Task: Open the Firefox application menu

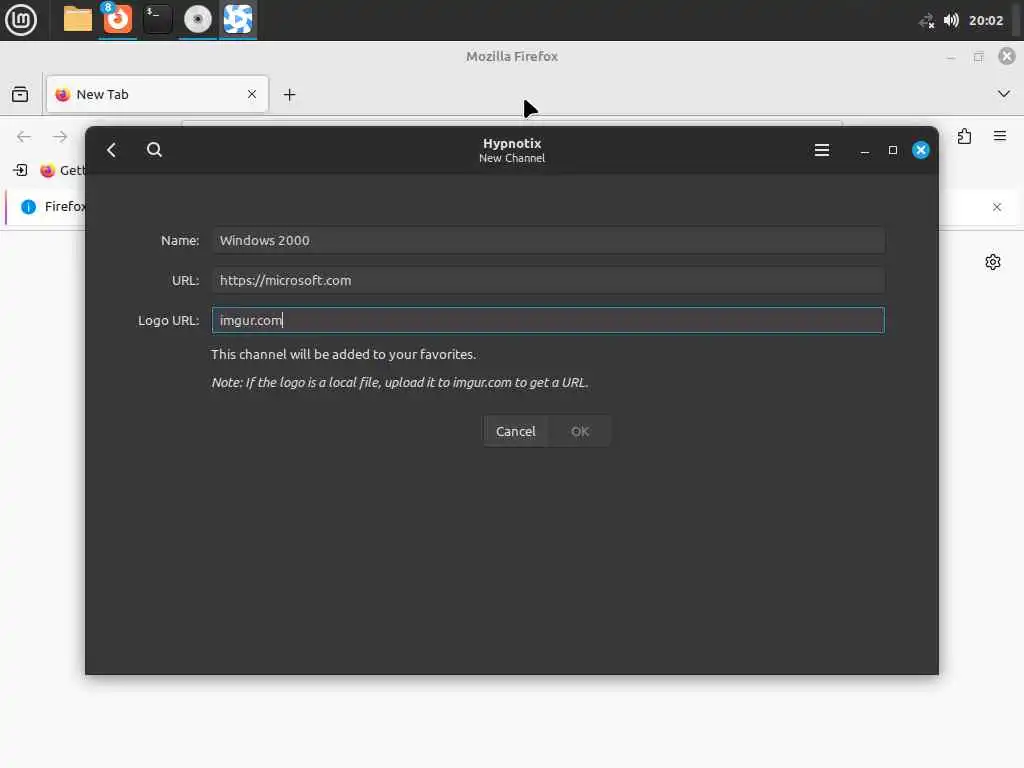Action: (x=1000, y=136)
